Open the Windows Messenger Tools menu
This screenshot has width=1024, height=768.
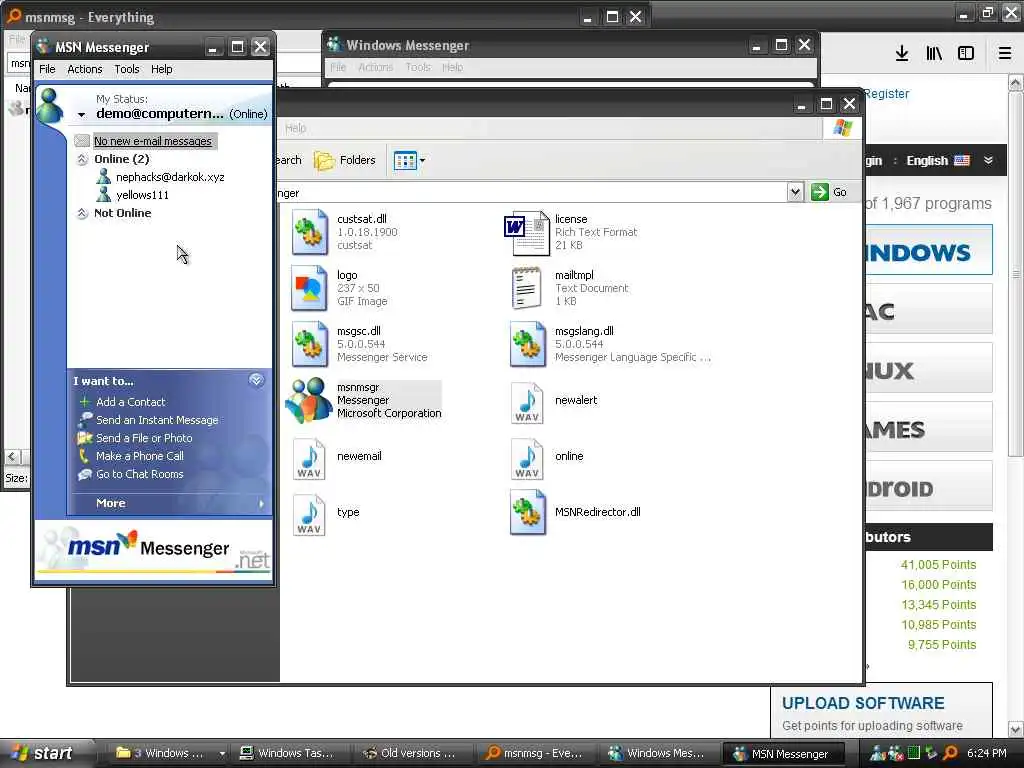pyautogui.click(x=418, y=67)
